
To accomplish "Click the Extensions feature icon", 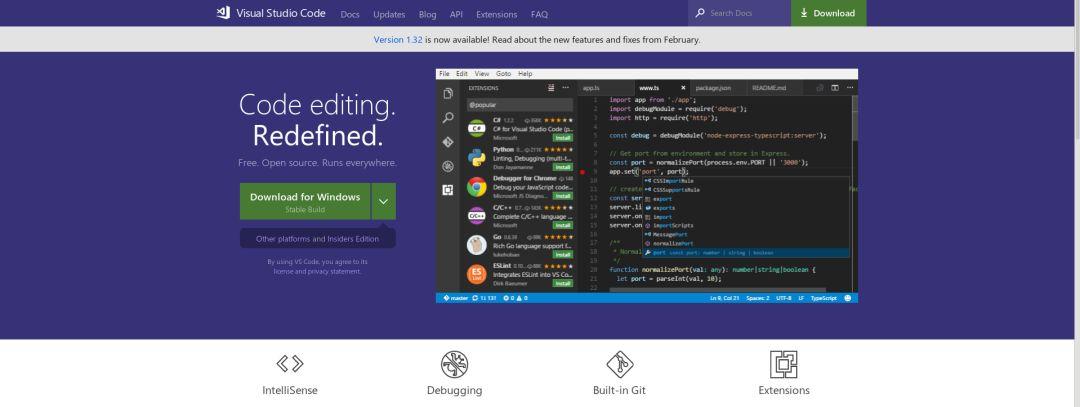I will 783,364.
